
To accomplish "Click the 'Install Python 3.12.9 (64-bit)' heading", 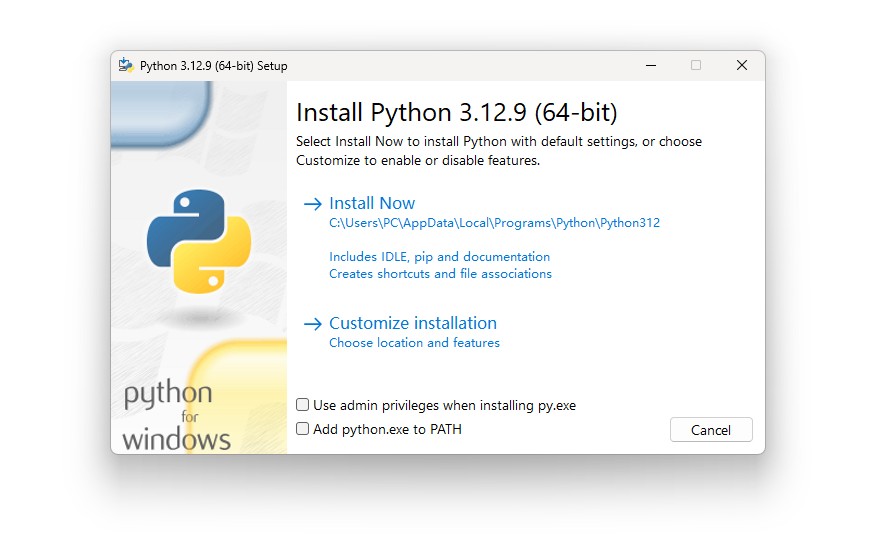I will (x=457, y=112).
